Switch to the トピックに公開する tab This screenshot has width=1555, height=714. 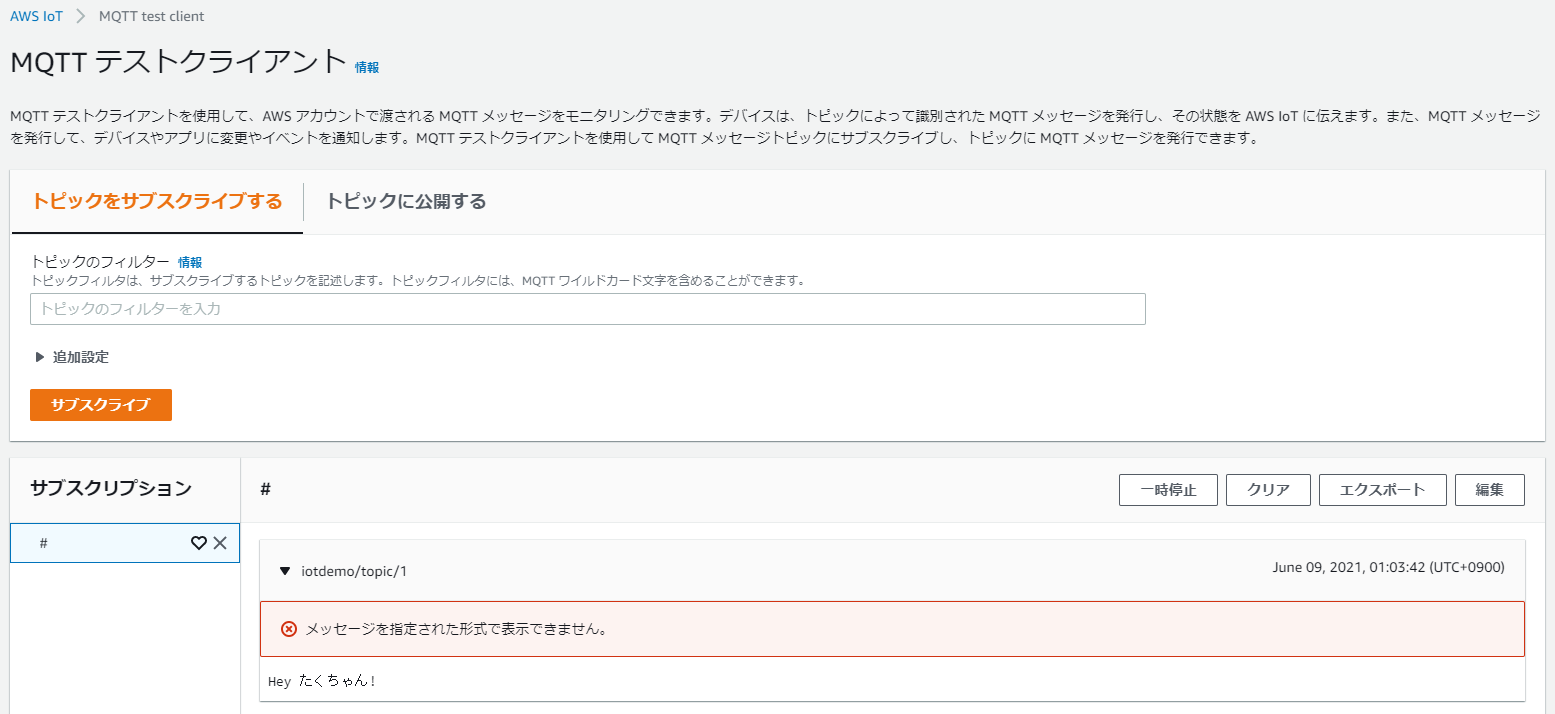click(404, 200)
